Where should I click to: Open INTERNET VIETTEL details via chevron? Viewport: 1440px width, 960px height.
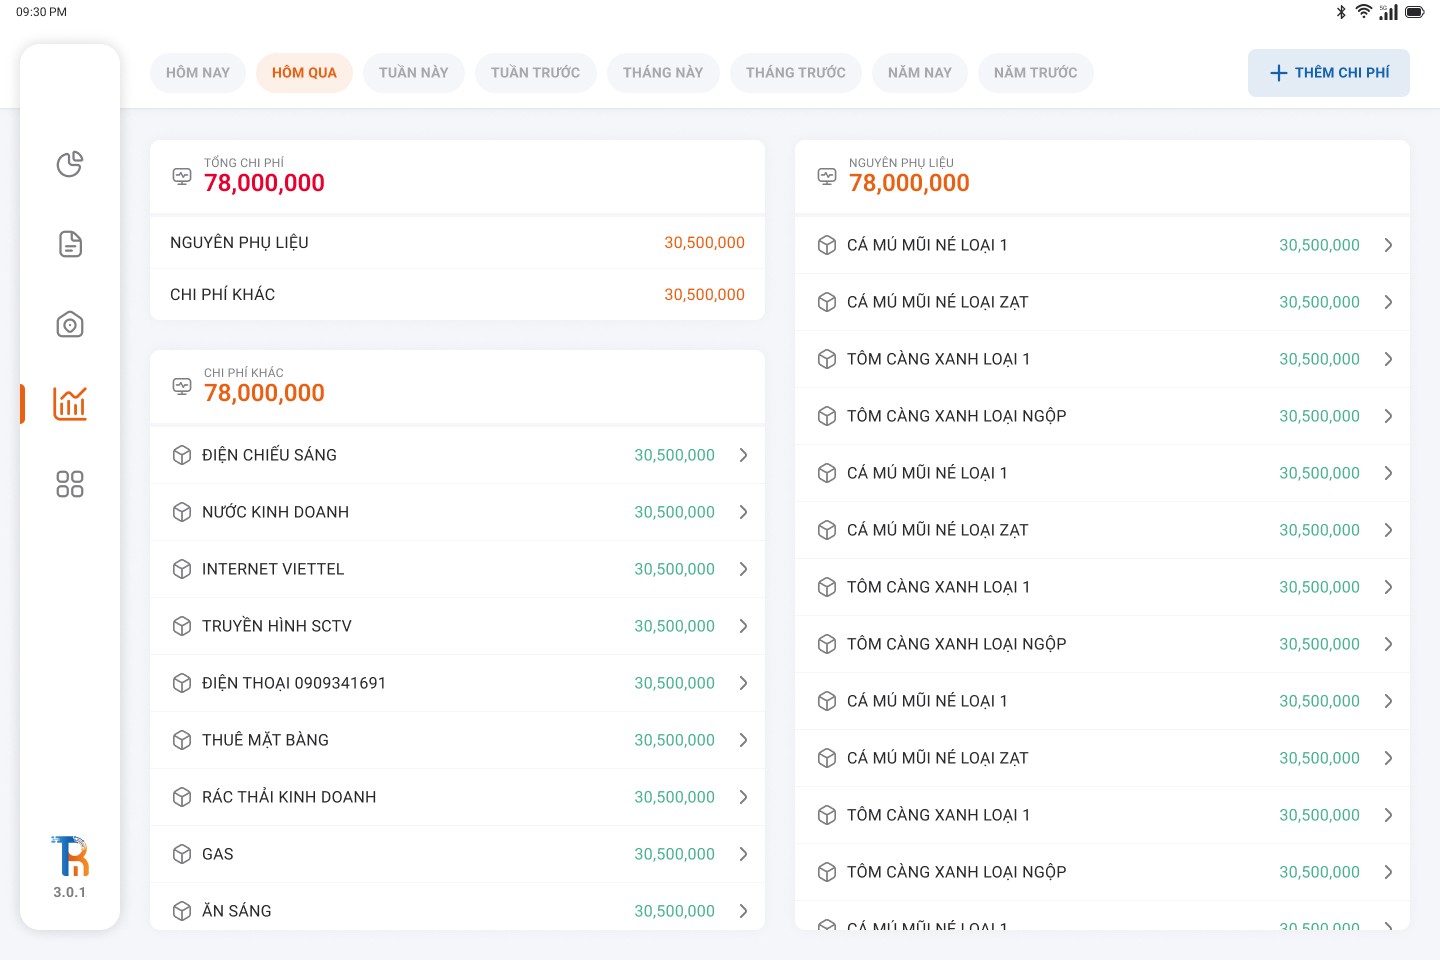[743, 569]
